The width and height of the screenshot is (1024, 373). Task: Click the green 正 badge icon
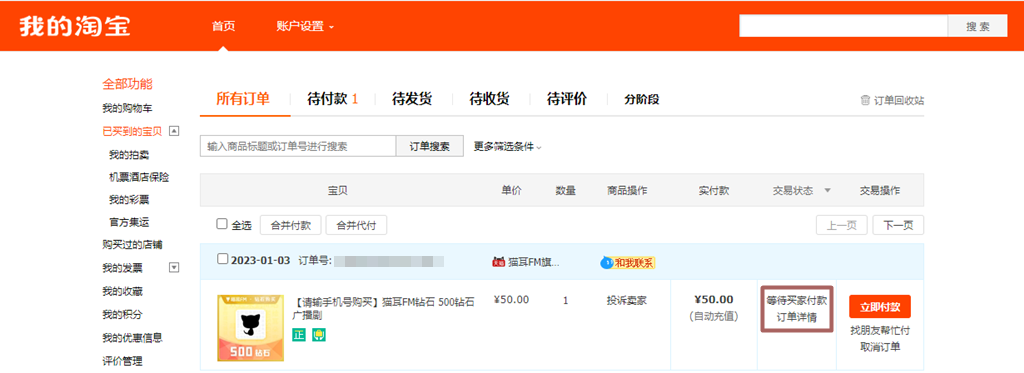[x=298, y=335]
